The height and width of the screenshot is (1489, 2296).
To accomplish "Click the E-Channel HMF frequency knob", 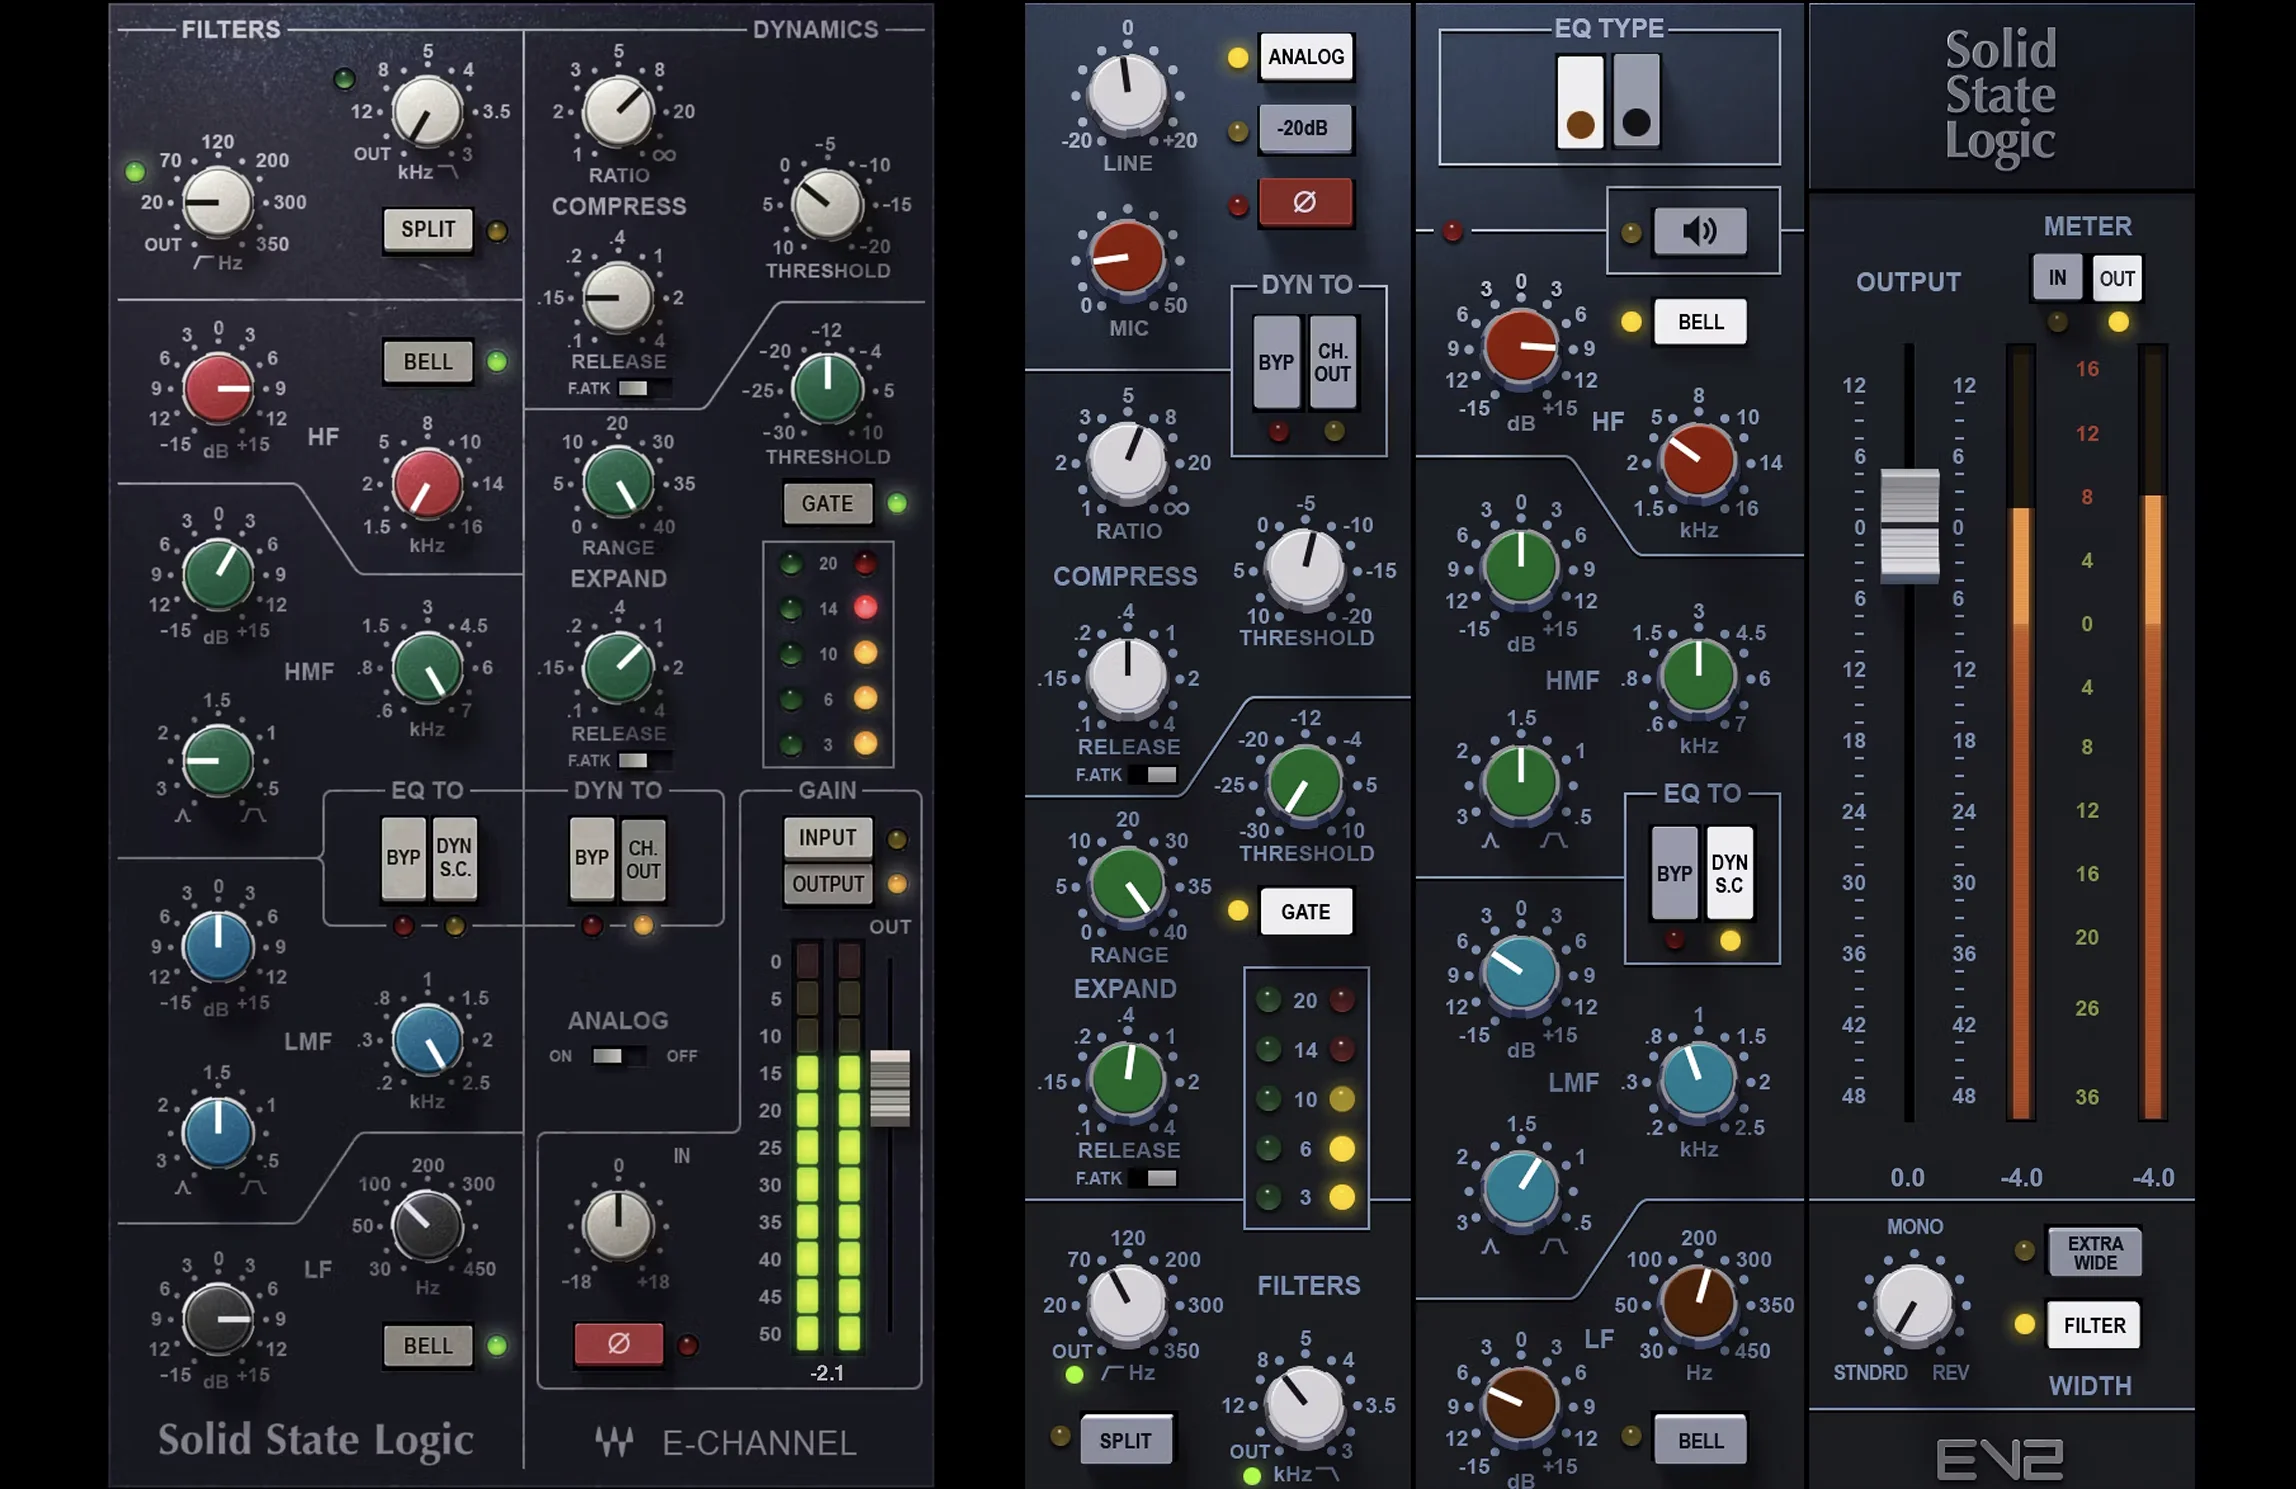I will 428,668.
